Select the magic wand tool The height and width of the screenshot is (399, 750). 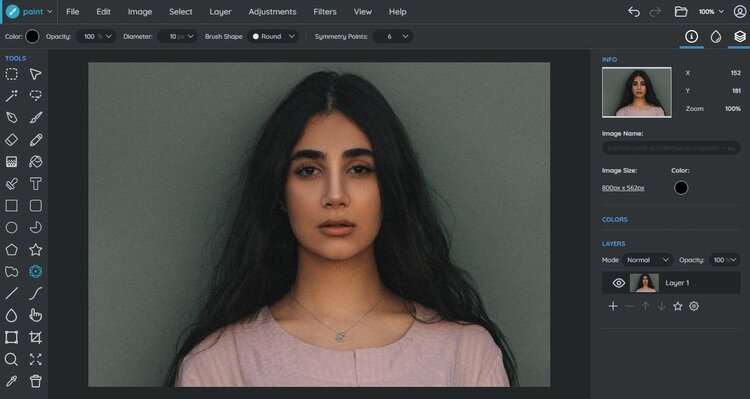coord(11,96)
